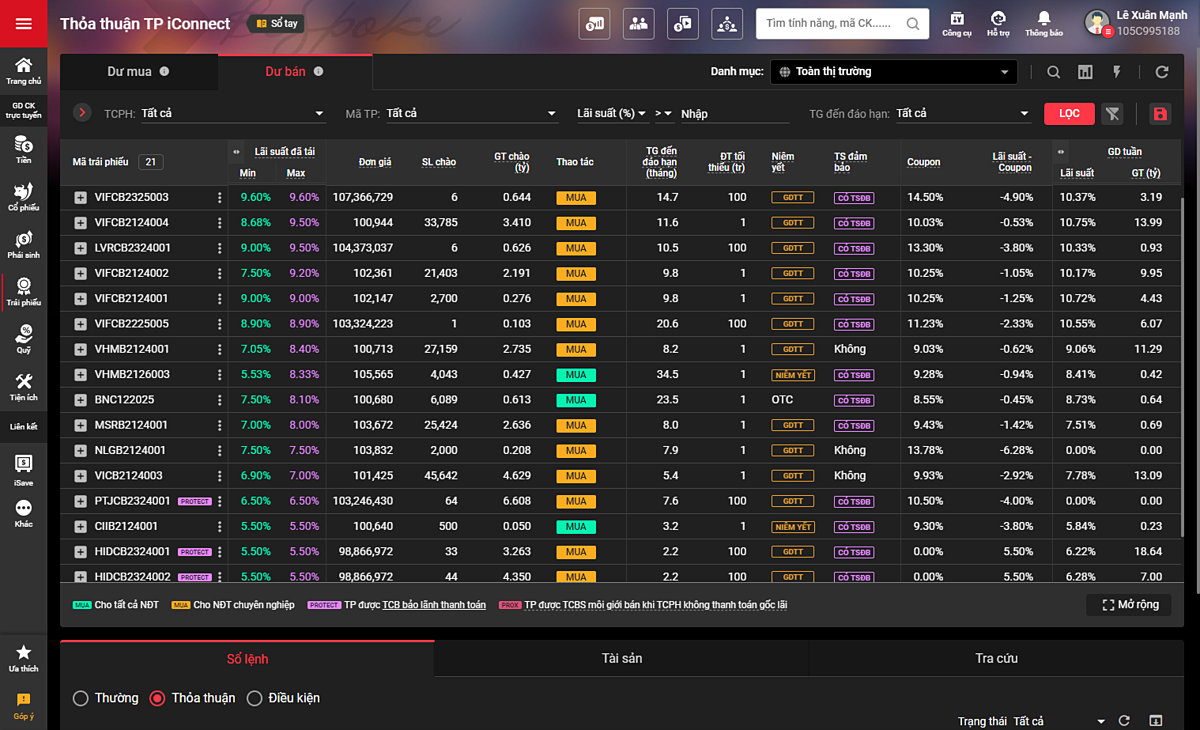Click the refresh icon beside Danh mục
This screenshot has height=730, width=1200.
pyautogui.click(x=1161, y=72)
